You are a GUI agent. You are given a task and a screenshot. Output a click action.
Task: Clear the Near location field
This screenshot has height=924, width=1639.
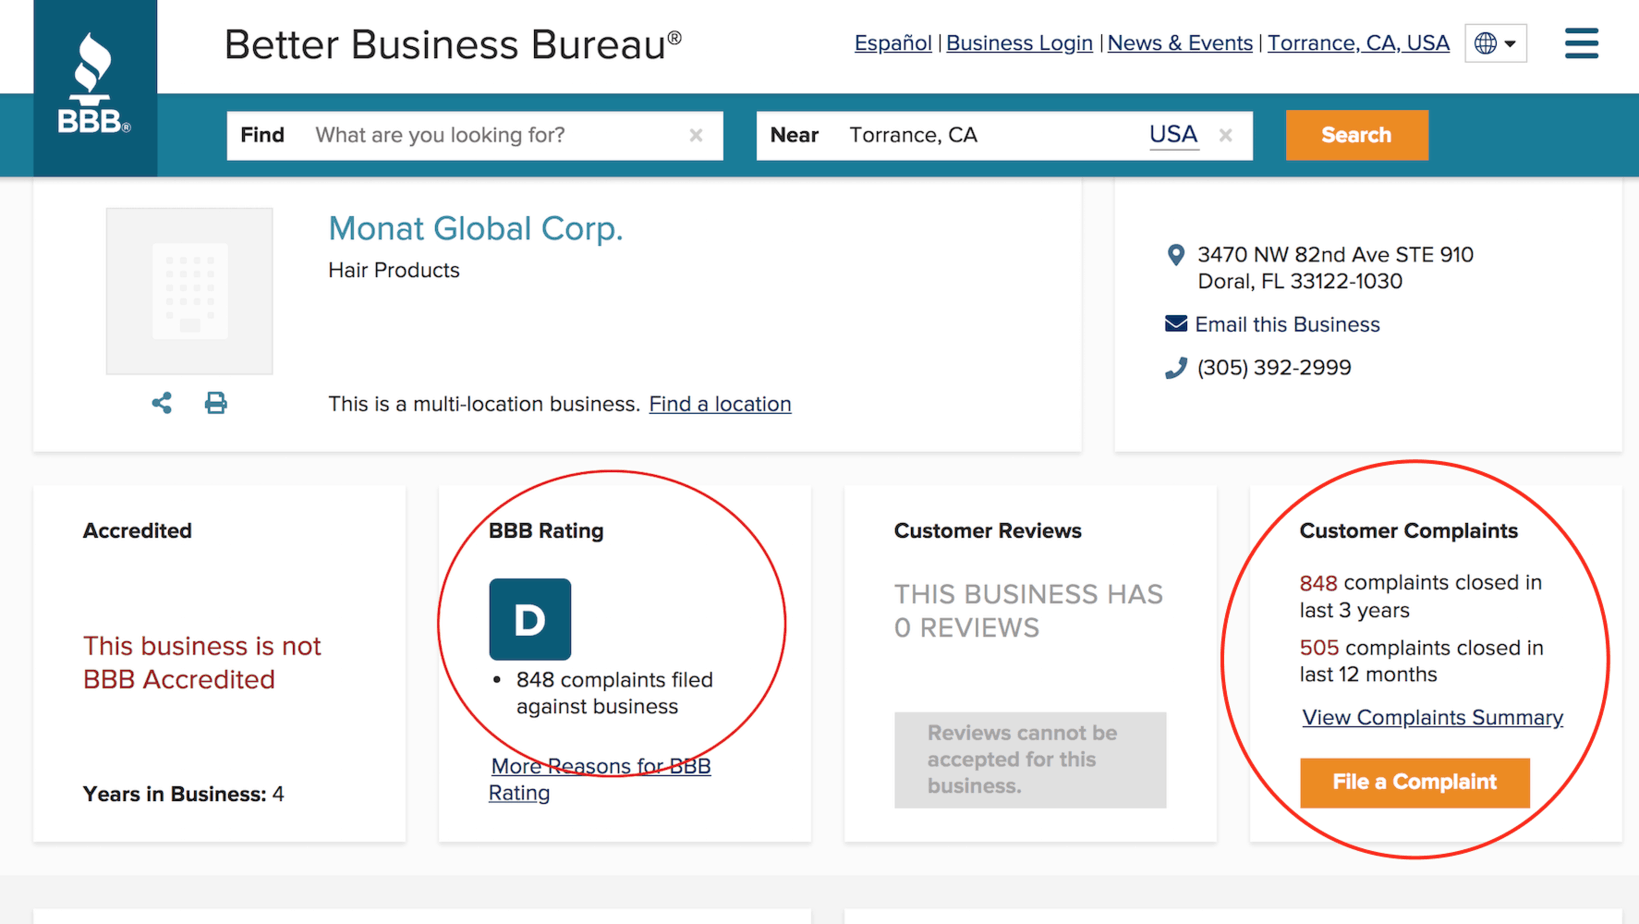point(1225,135)
